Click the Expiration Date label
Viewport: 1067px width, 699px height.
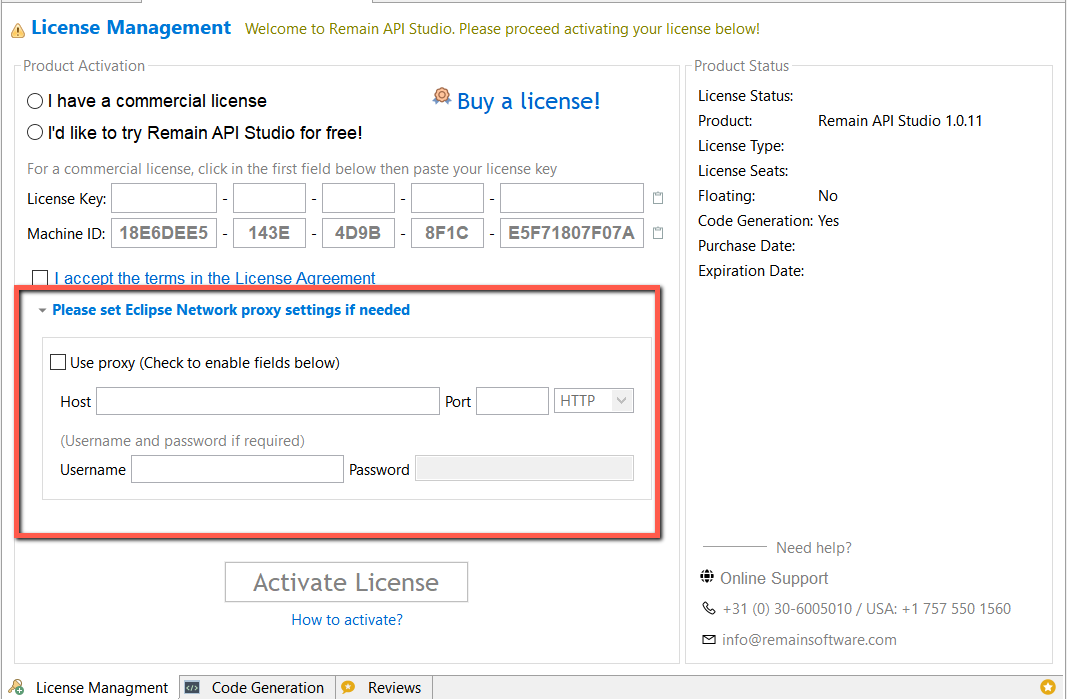(x=751, y=271)
